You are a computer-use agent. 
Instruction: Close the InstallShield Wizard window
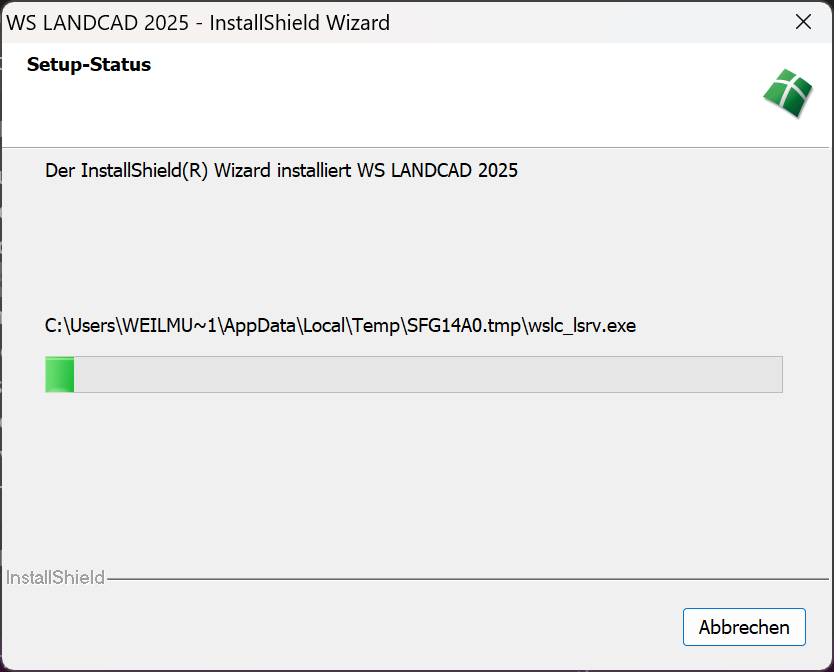click(802, 22)
